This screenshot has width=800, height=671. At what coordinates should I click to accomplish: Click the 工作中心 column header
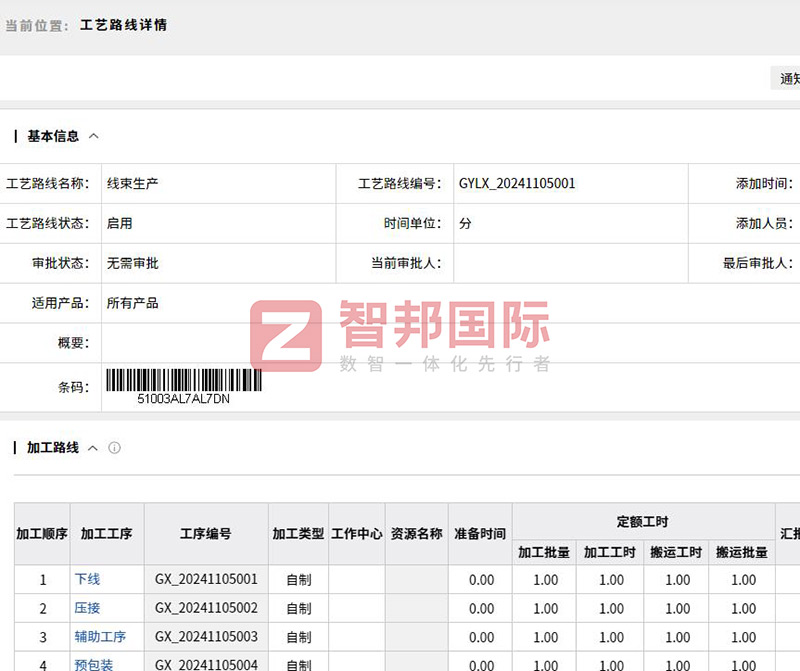(353, 532)
